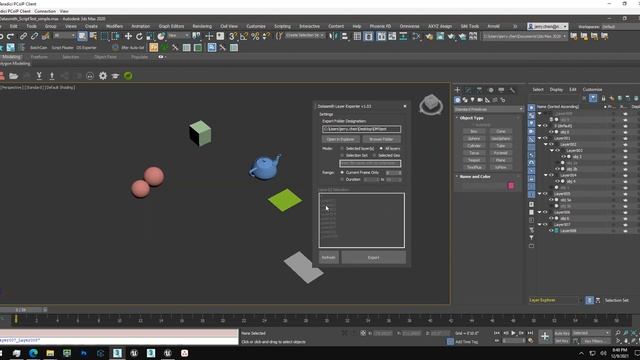
Task: Collapse the Layer007 tree node
Action: click(x=540, y=224)
